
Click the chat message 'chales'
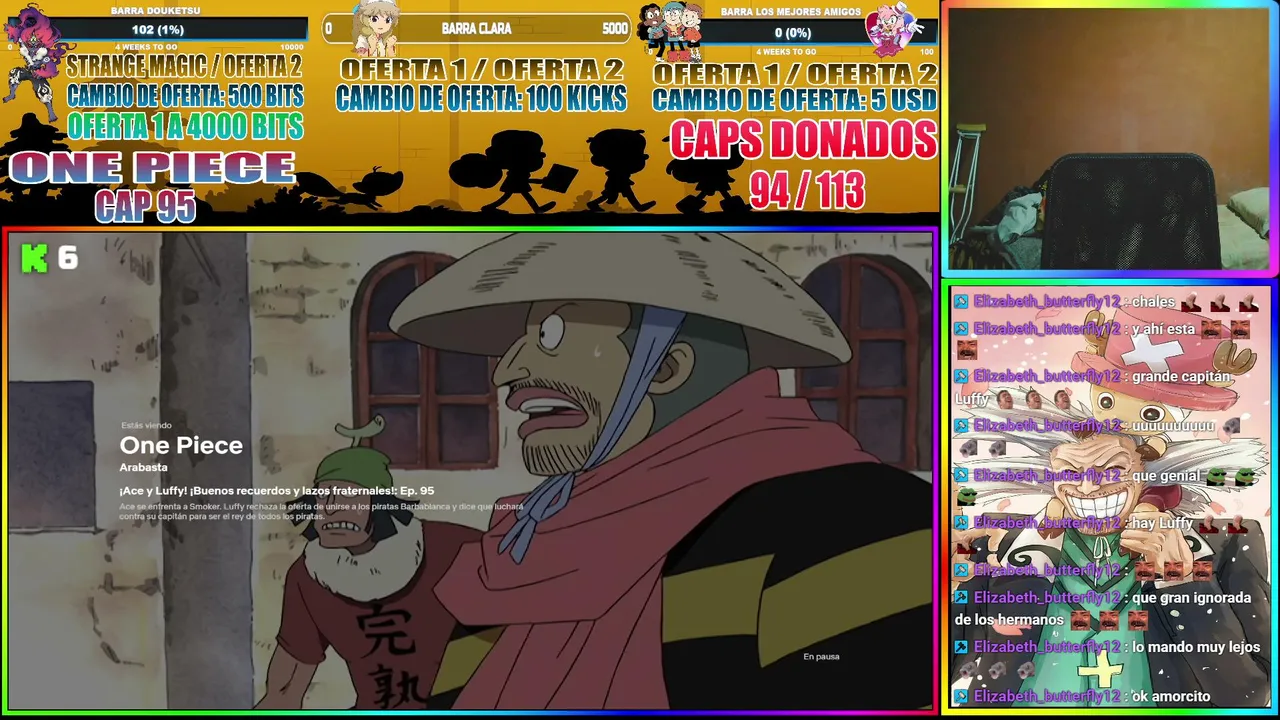coord(1153,302)
